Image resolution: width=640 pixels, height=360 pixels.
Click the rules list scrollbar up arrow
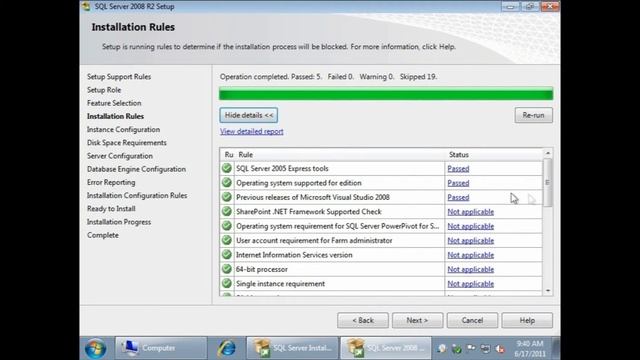(x=548, y=153)
